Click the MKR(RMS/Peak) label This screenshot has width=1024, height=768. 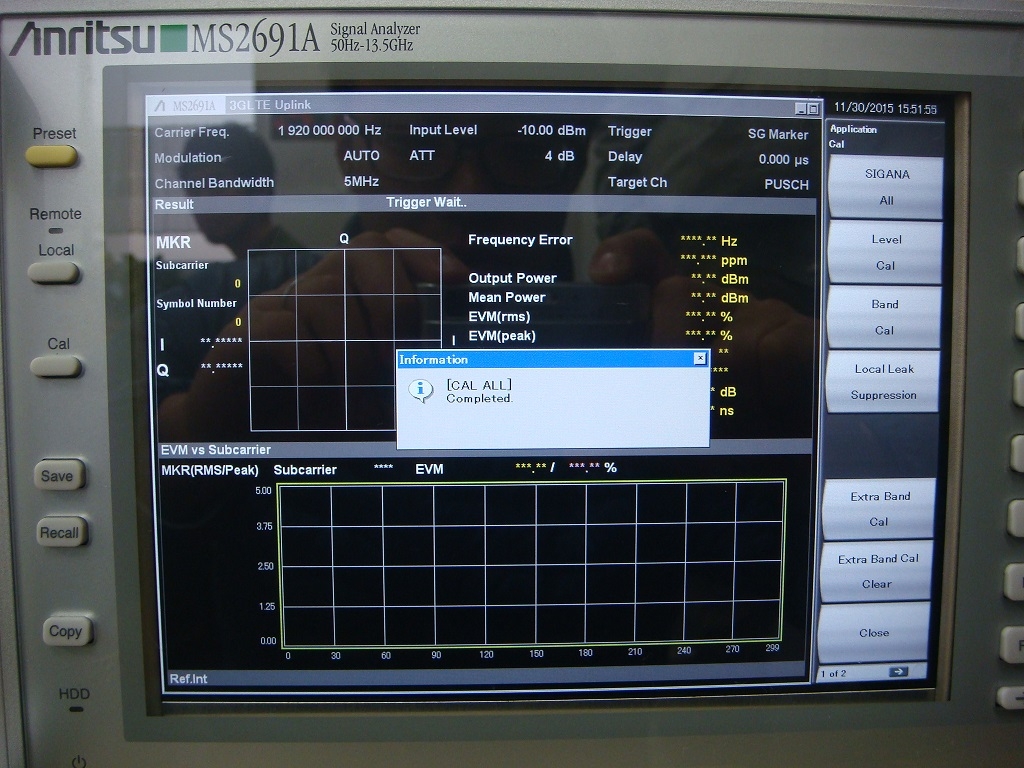[x=210, y=470]
